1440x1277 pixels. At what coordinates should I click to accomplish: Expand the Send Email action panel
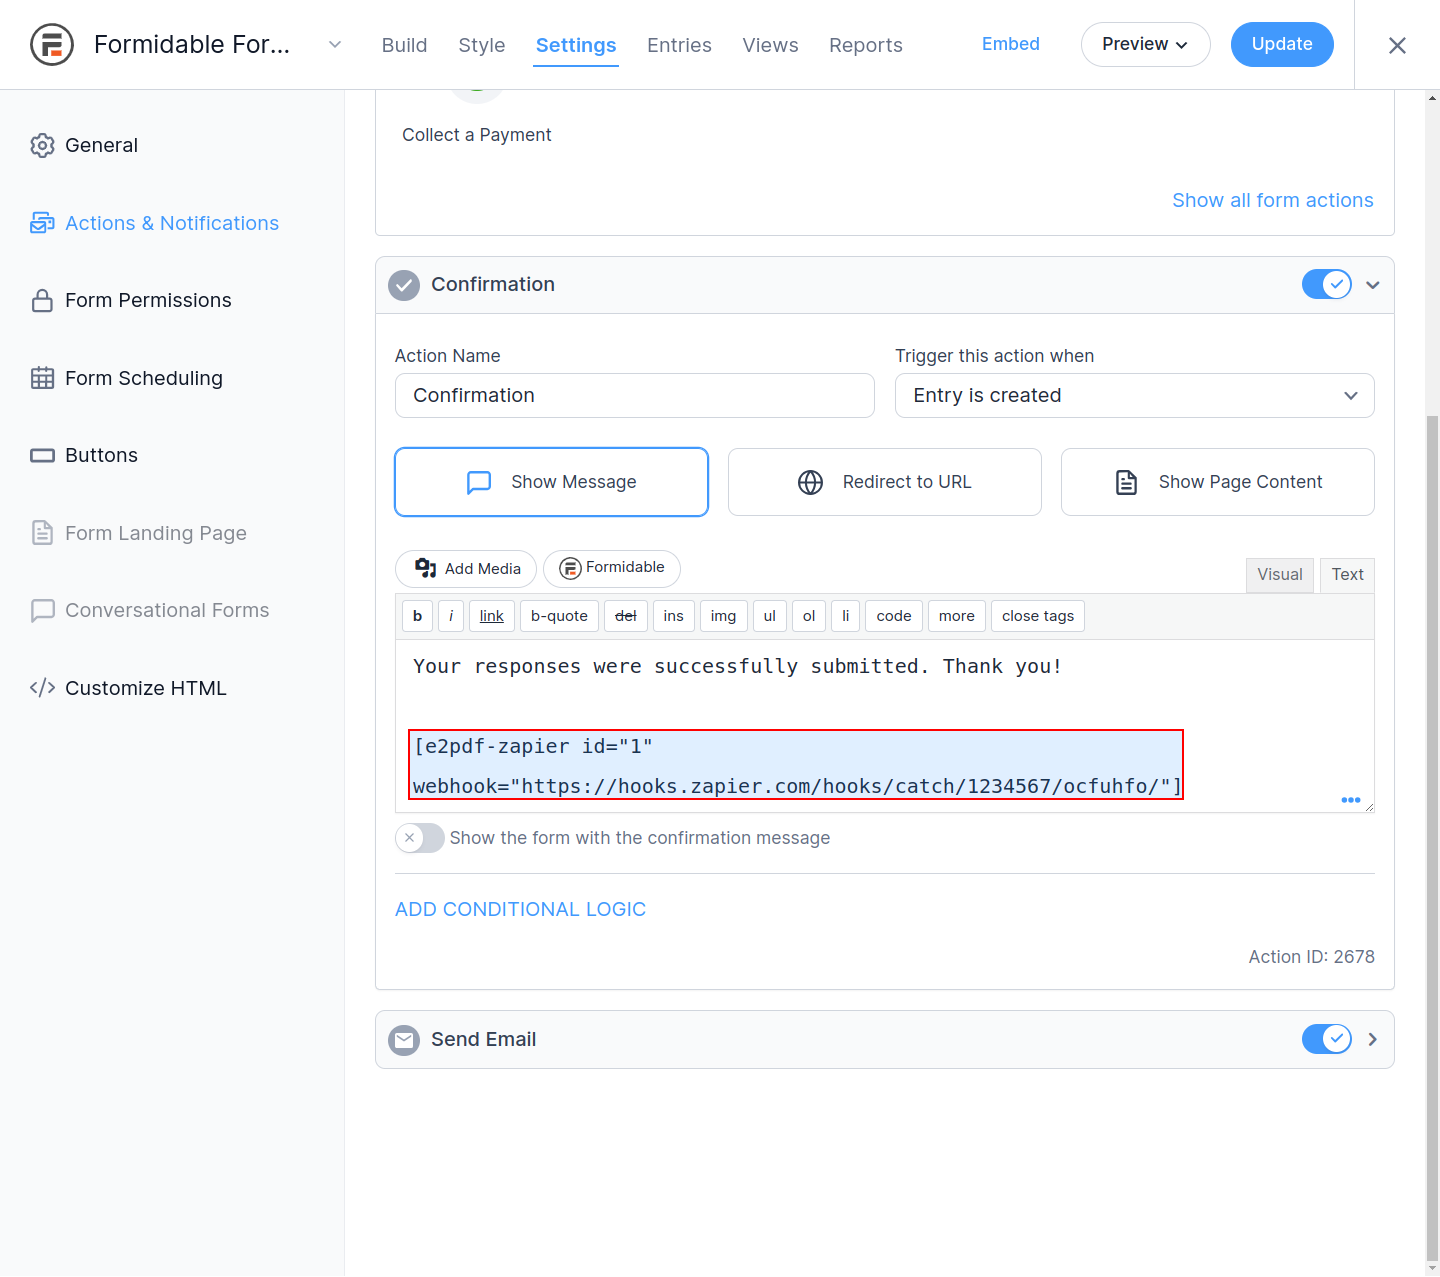(1372, 1039)
